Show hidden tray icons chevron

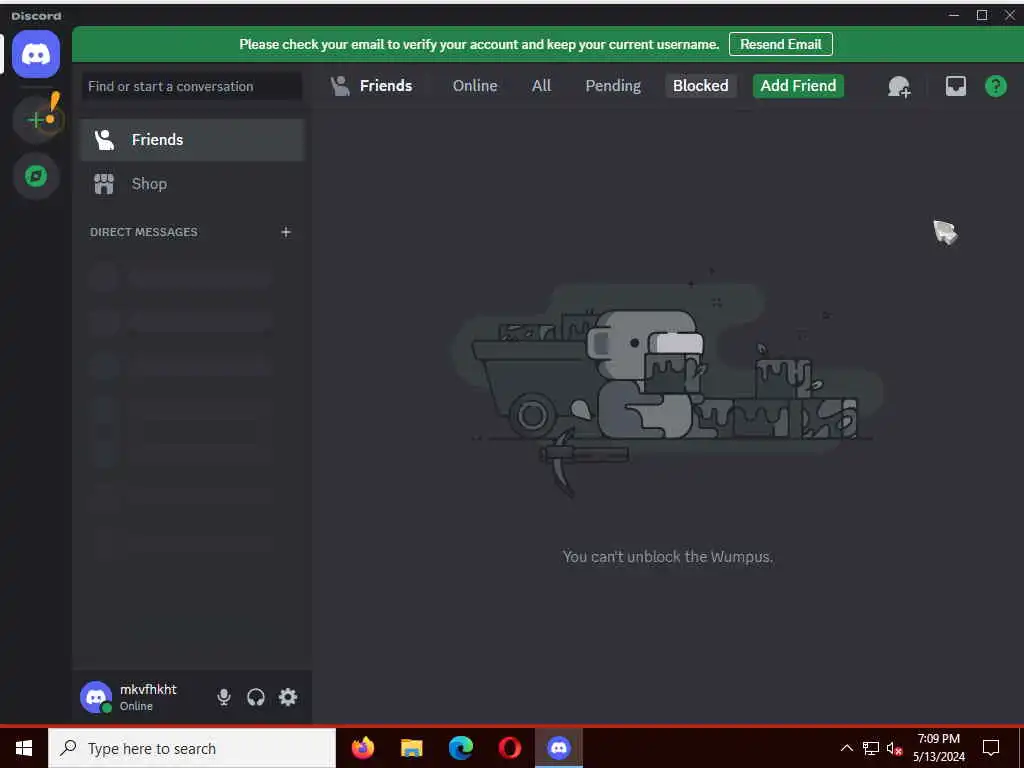[846, 748]
